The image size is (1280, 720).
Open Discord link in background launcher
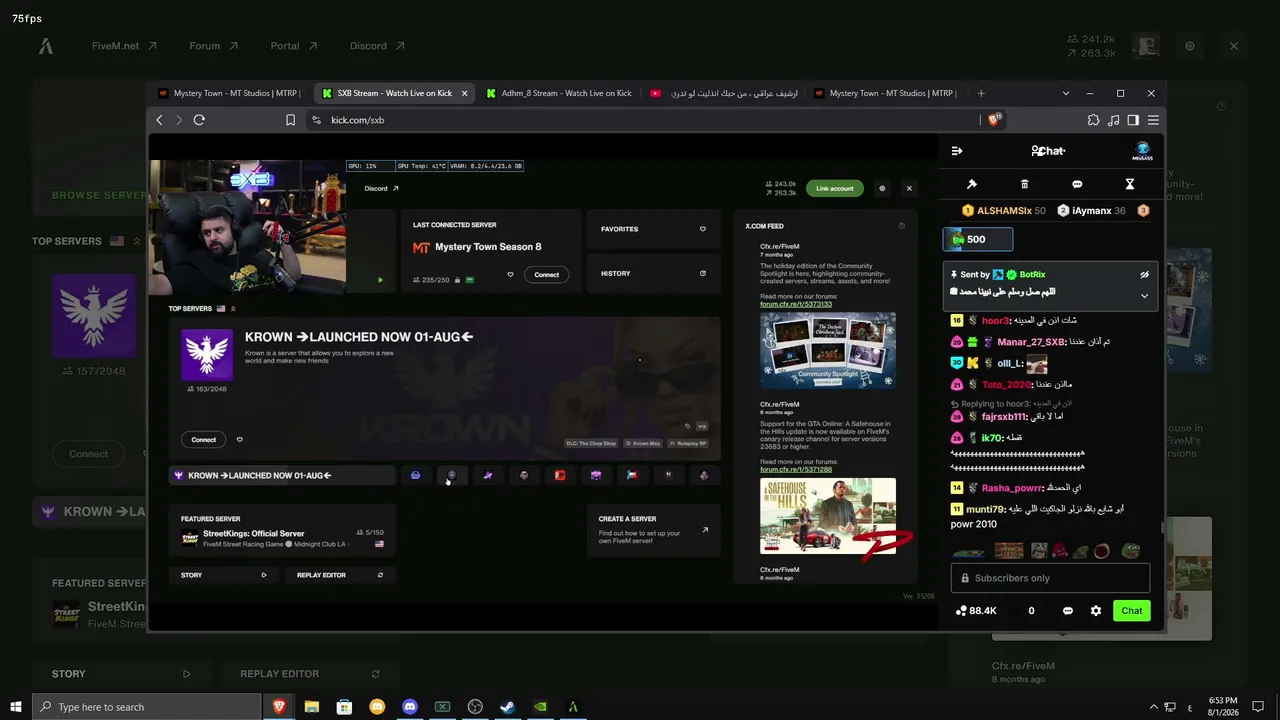point(377,46)
